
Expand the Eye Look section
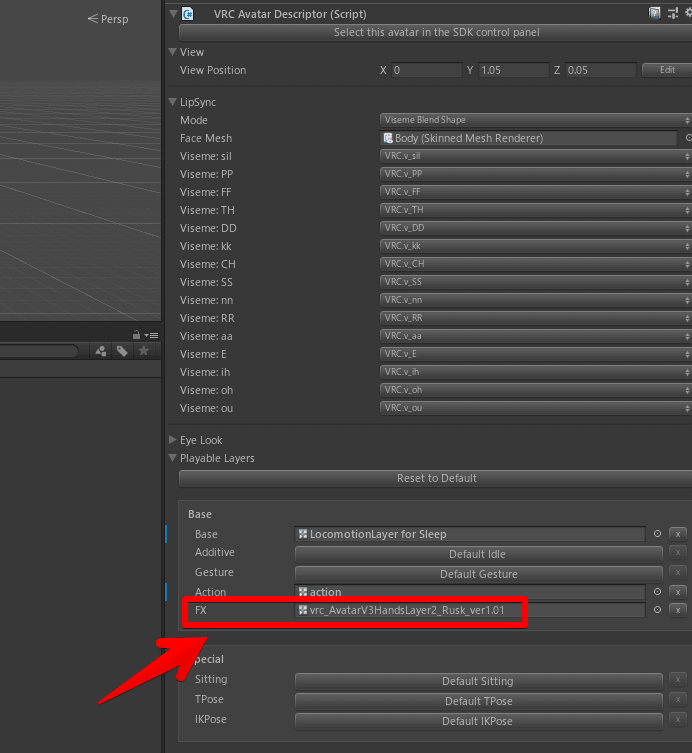[173, 440]
